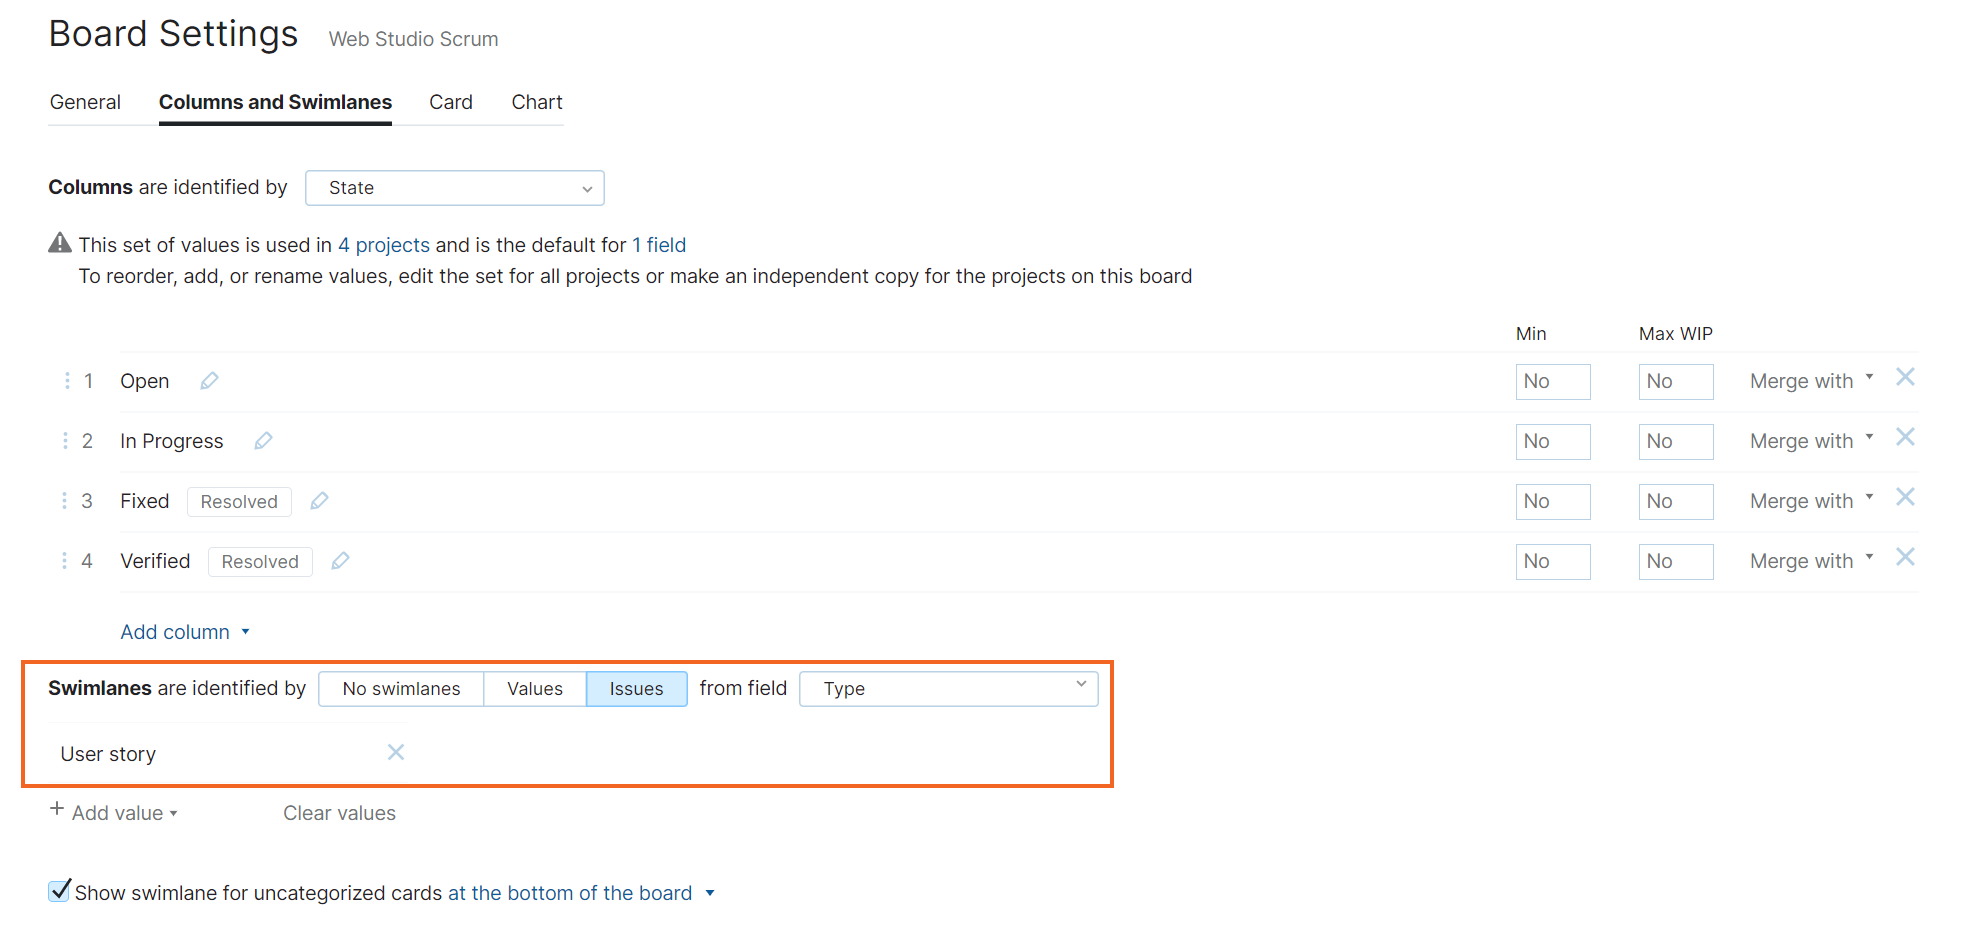Open the Columns identified by State dropdown
The height and width of the screenshot is (925, 1966).
point(454,188)
